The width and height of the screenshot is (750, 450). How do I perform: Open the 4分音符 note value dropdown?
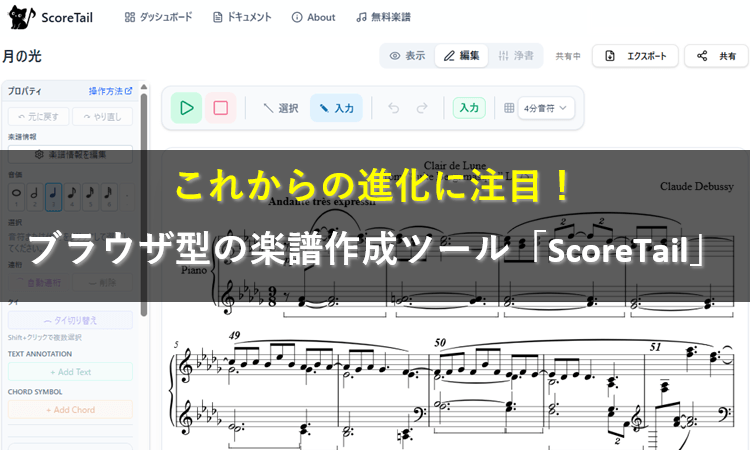click(x=547, y=108)
